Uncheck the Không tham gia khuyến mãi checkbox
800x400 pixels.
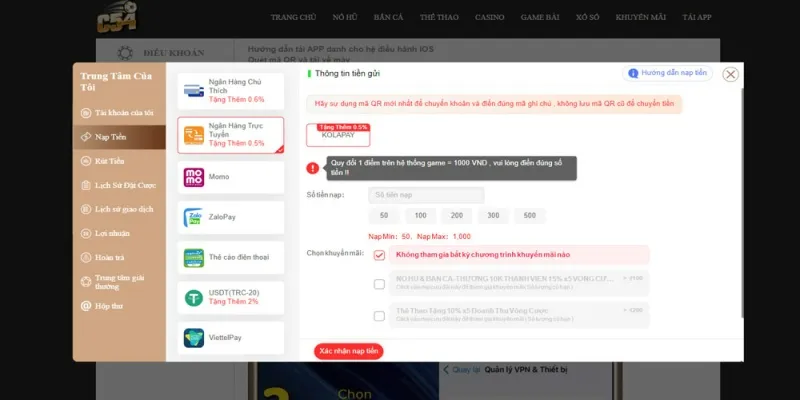point(379,255)
